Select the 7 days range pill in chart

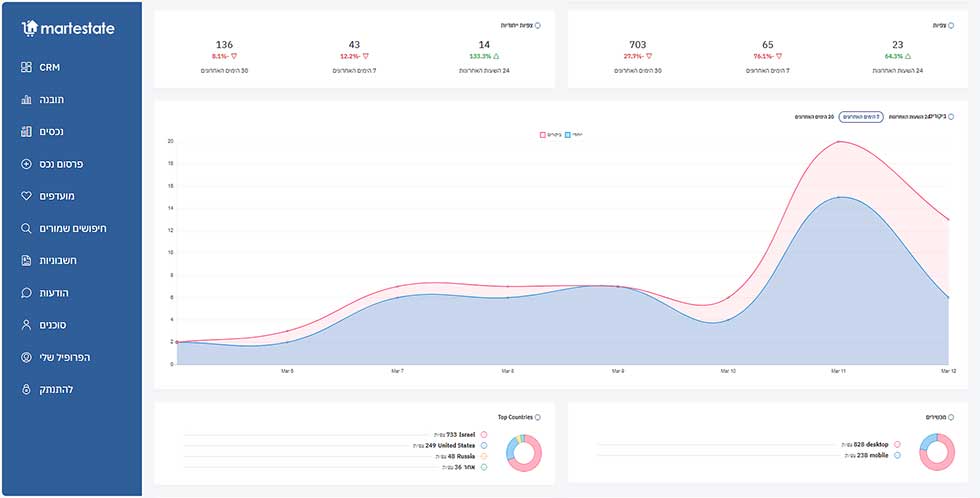coord(861,117)
